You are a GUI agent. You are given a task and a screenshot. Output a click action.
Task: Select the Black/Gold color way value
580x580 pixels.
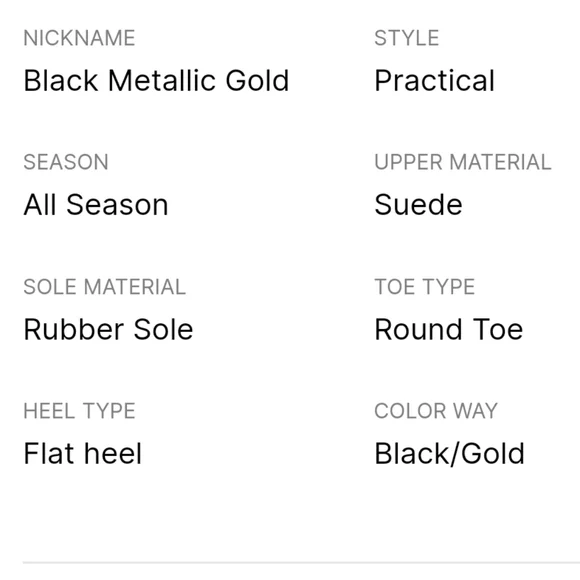click(449, 454)
